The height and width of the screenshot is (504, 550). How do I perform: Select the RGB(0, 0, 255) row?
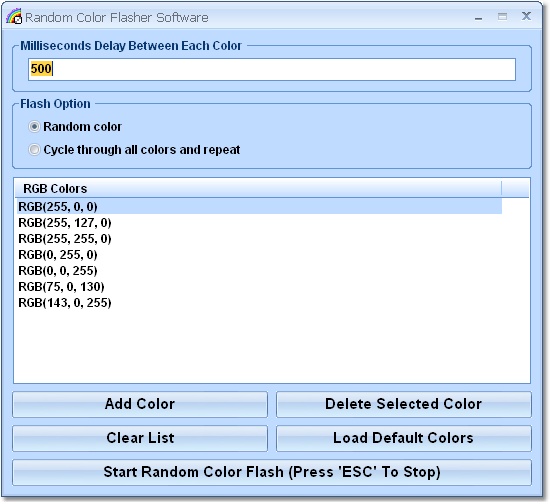click(x=259, y=271)
